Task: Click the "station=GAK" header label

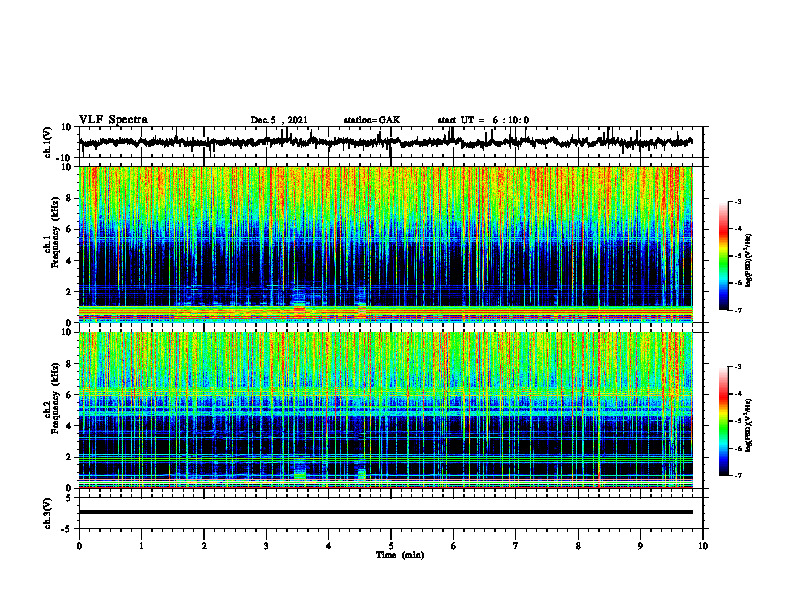Action: tap(372, 120)
